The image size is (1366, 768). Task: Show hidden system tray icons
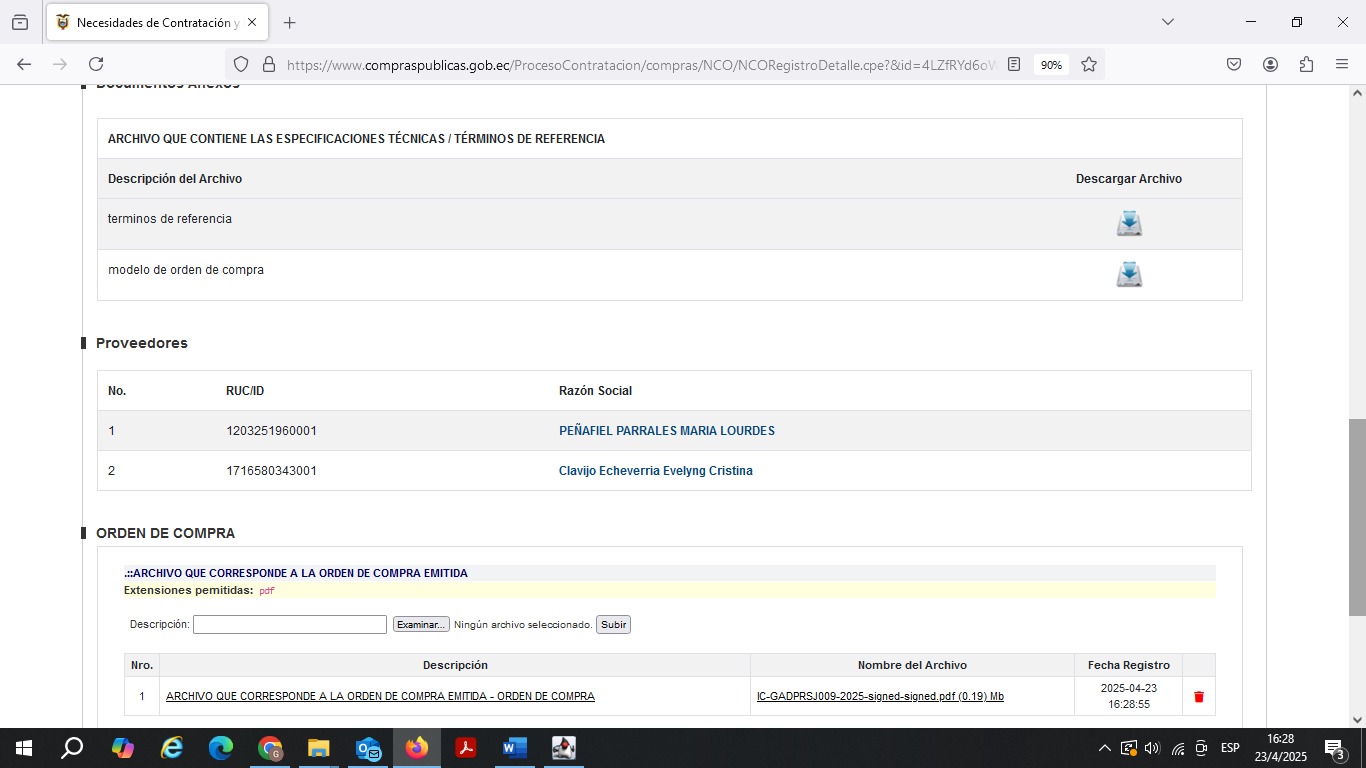[x=1104, y=748]
